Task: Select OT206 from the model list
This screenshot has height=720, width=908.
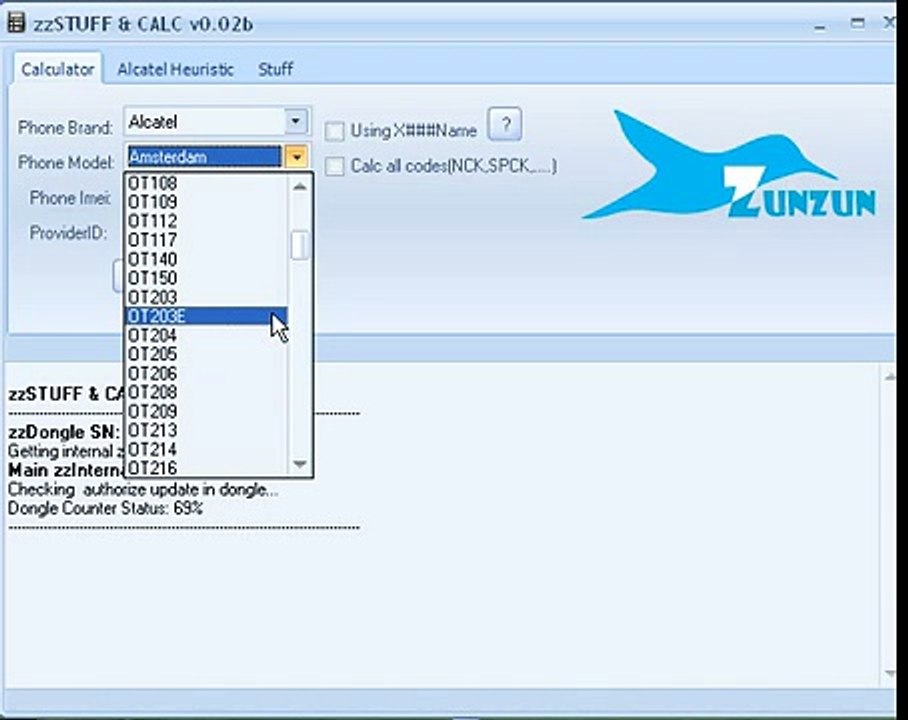Action: (x=206, y=374)
